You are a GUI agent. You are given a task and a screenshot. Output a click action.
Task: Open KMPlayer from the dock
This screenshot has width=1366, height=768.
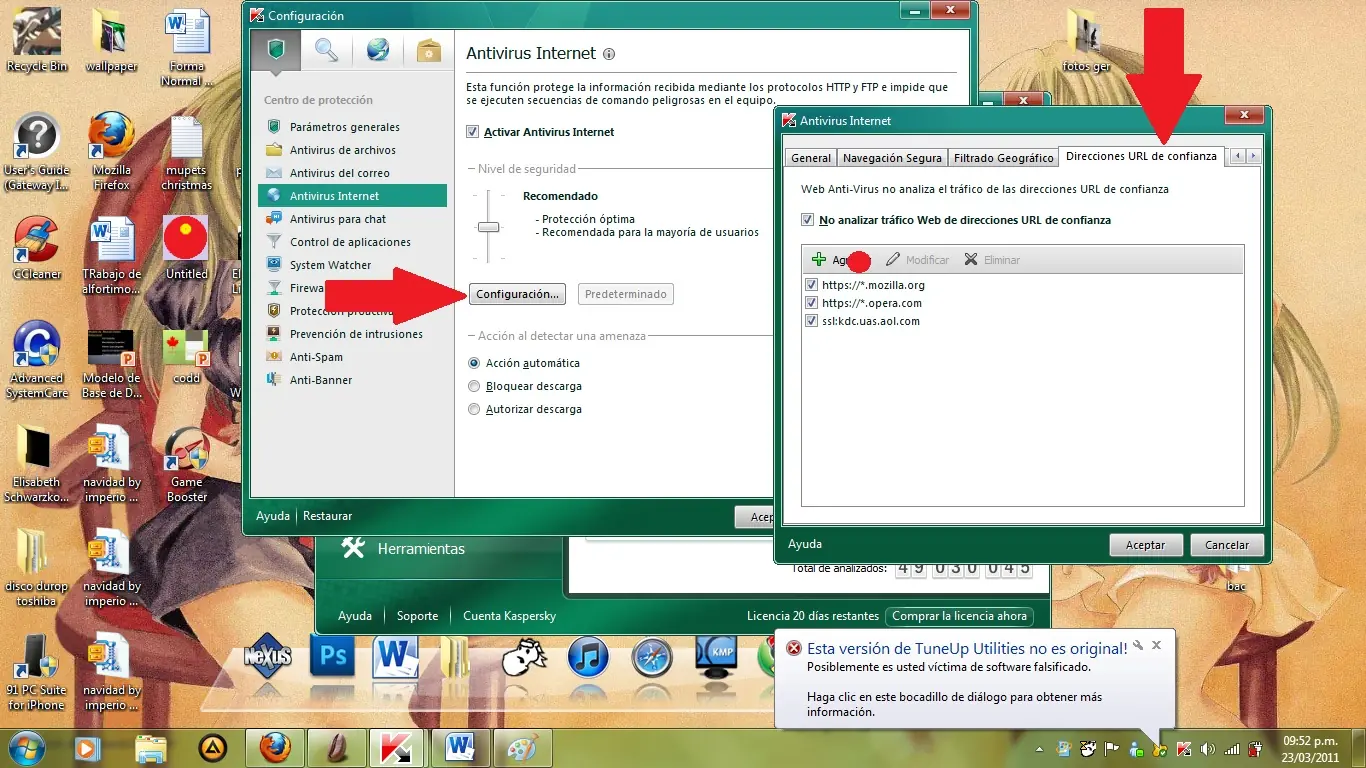pyautogui.click(x=716, y=657)
